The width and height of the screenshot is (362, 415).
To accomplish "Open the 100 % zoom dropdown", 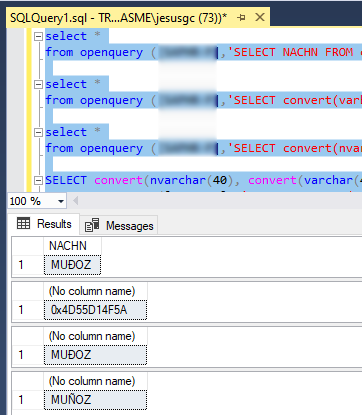I will tap(61, 201).
